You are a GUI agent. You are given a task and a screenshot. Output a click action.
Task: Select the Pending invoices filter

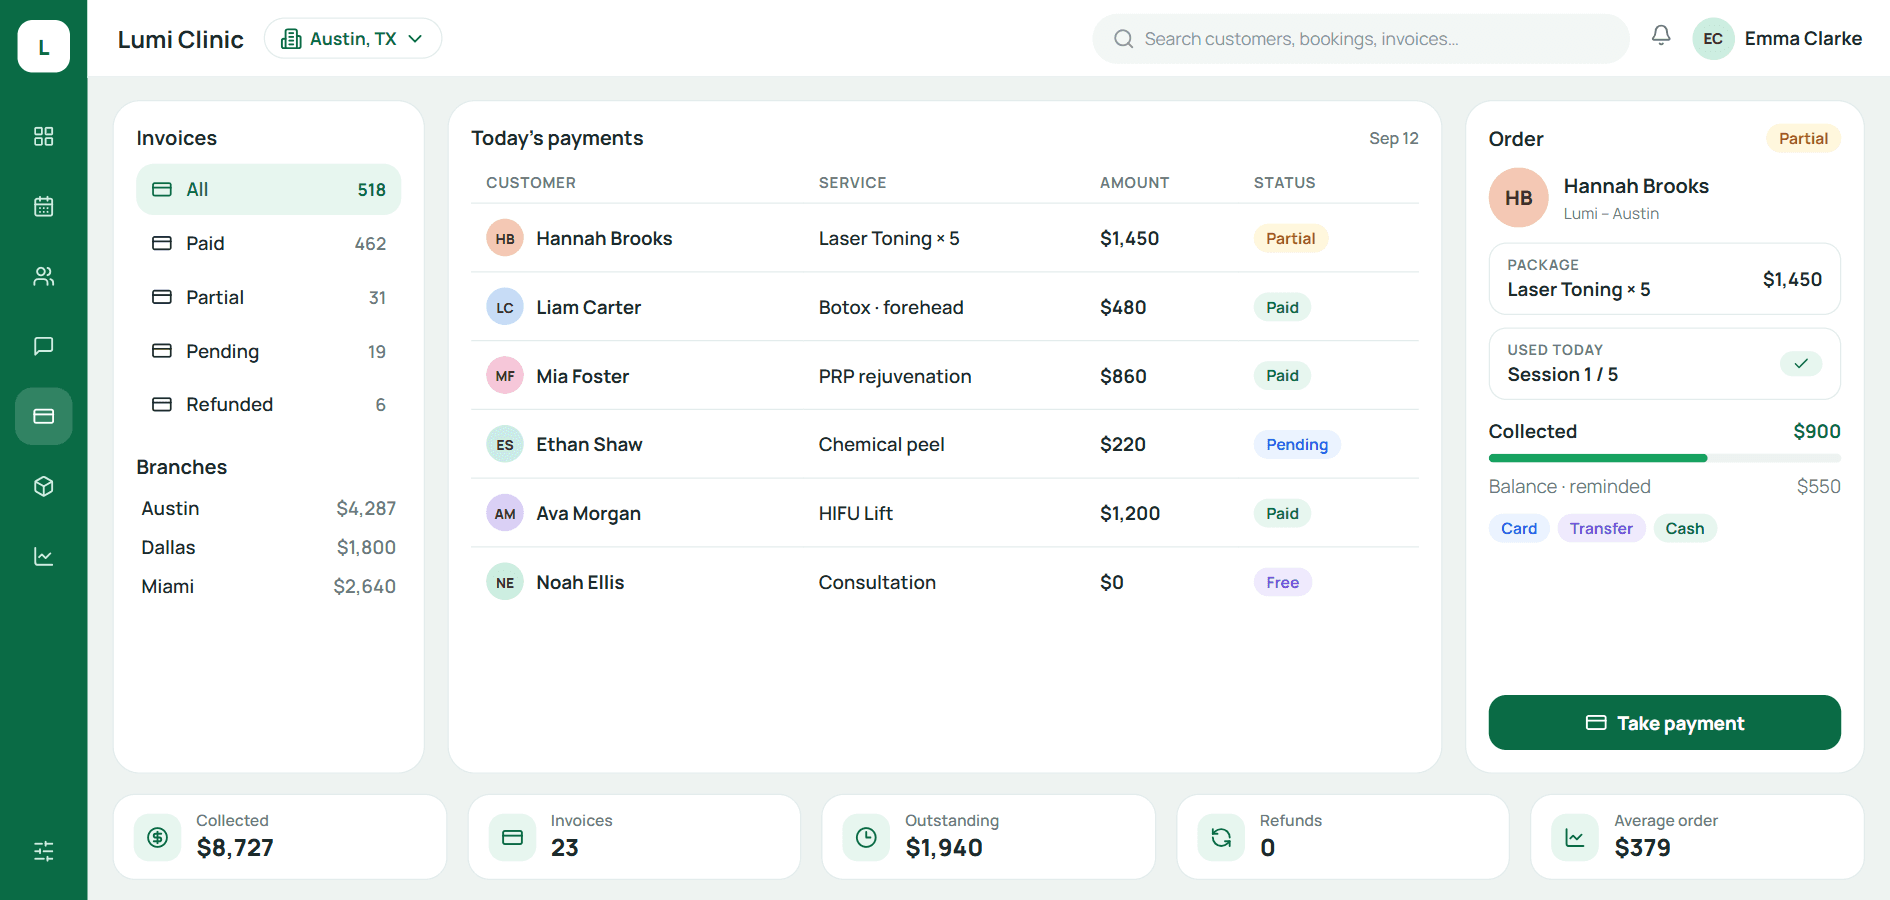[x=268, y=351]
